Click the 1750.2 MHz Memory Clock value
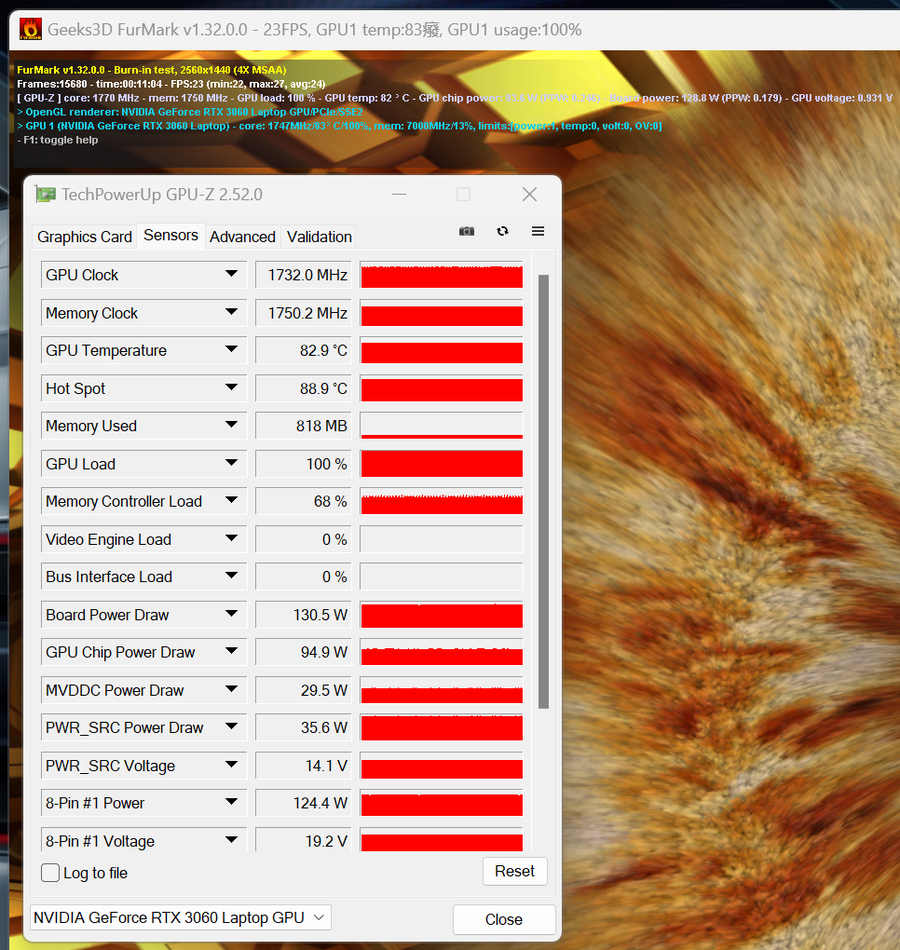 pos(303,313)
